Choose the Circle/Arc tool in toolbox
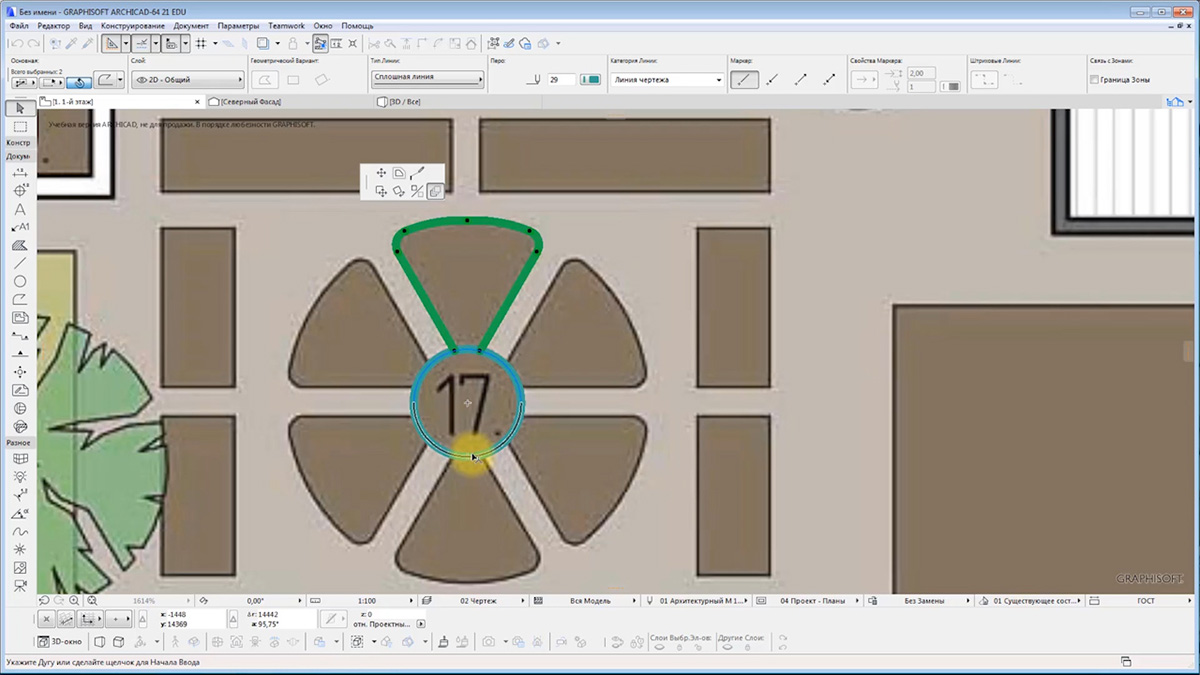This screenshot has width=1200, height=675. [x=19, y=281]
